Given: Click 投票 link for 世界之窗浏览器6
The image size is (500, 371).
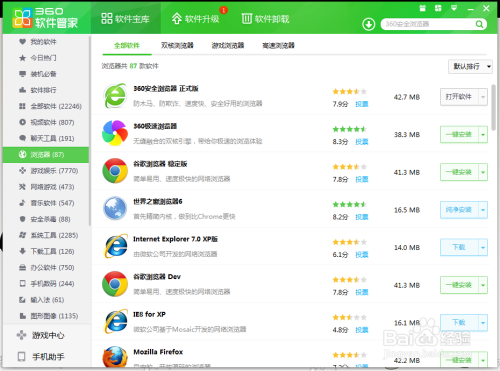Looking at the screenshot, I should click(x=362, y=217).
